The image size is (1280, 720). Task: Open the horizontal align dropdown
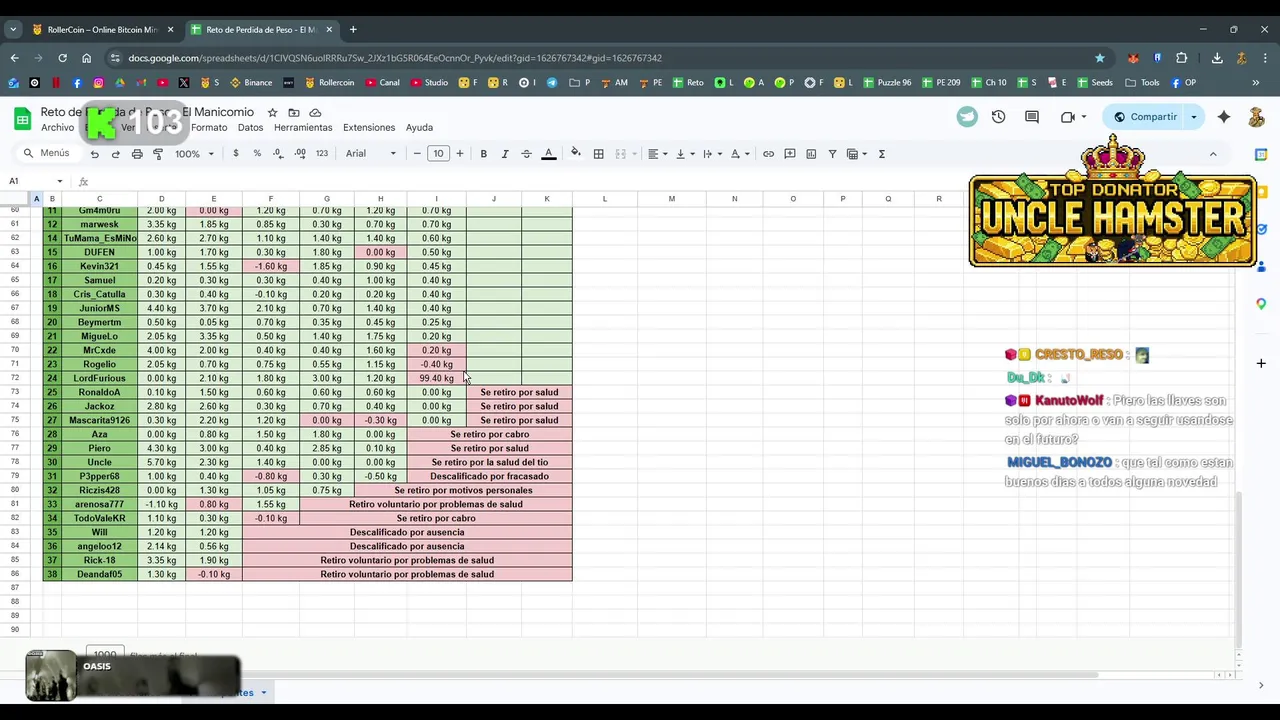[x=657, y=154]
